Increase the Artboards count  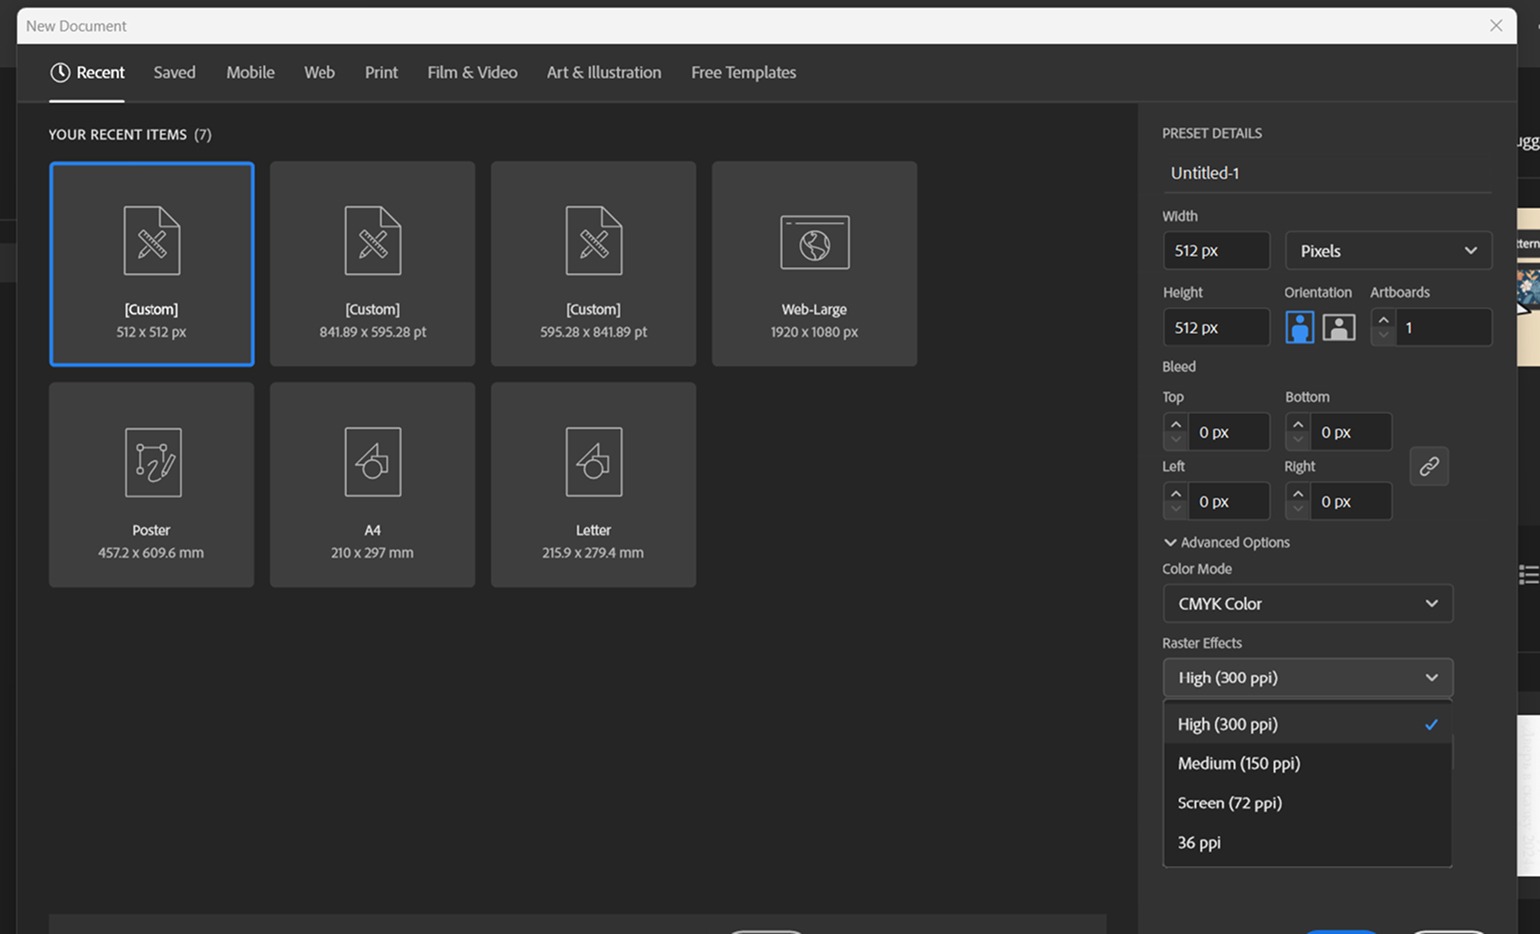coord(1383,319)
